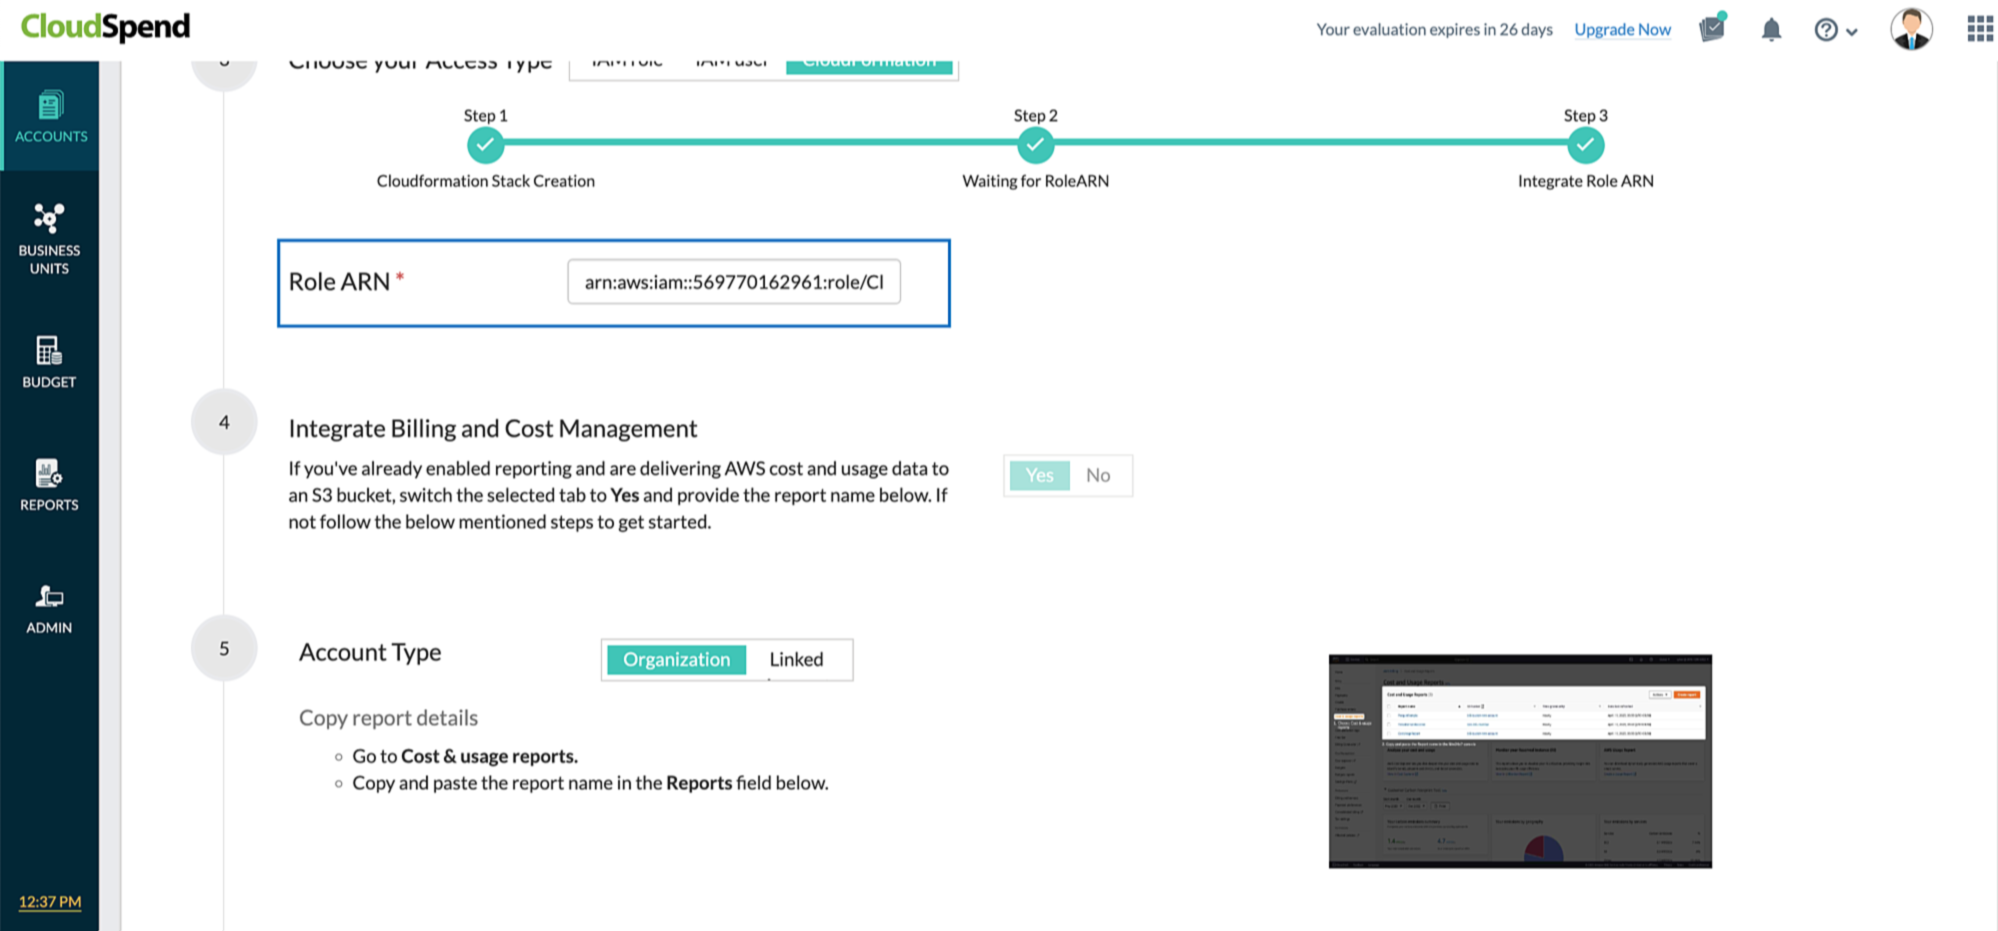1998x931 pixels.
Task: Open the Admin section
Action: [x=49, y=608]
